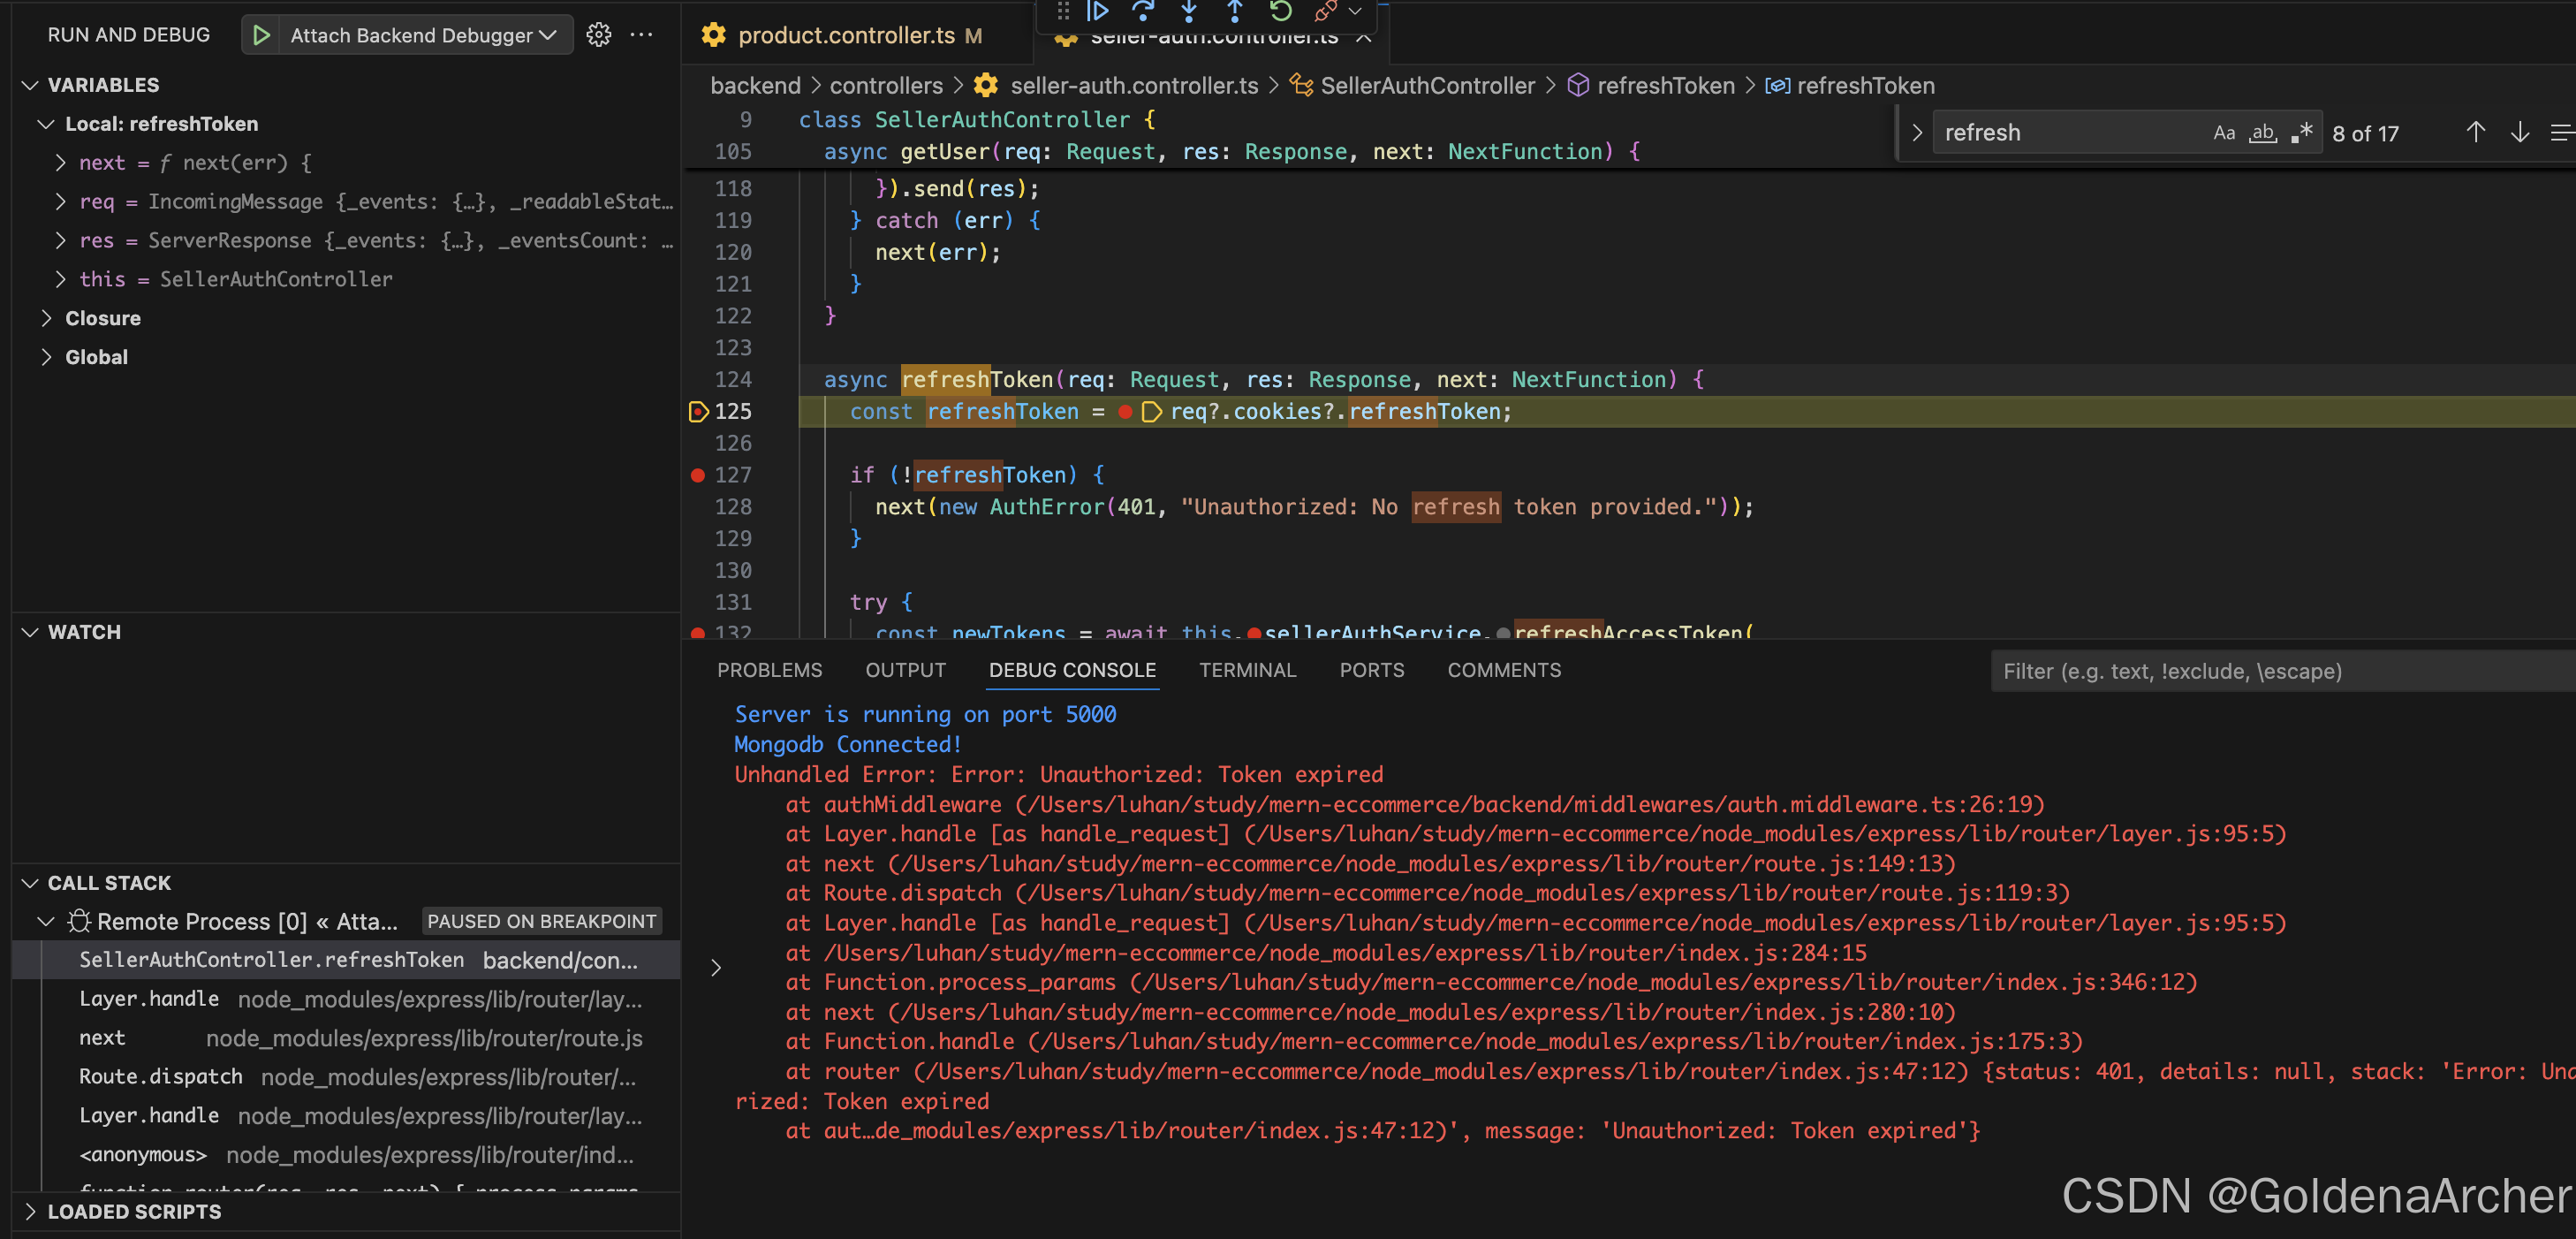Image resolution: width=2576 pixels, height=1239 pixels.
Task: Click the Step Out debug icon
Action: pos(1234,11)
